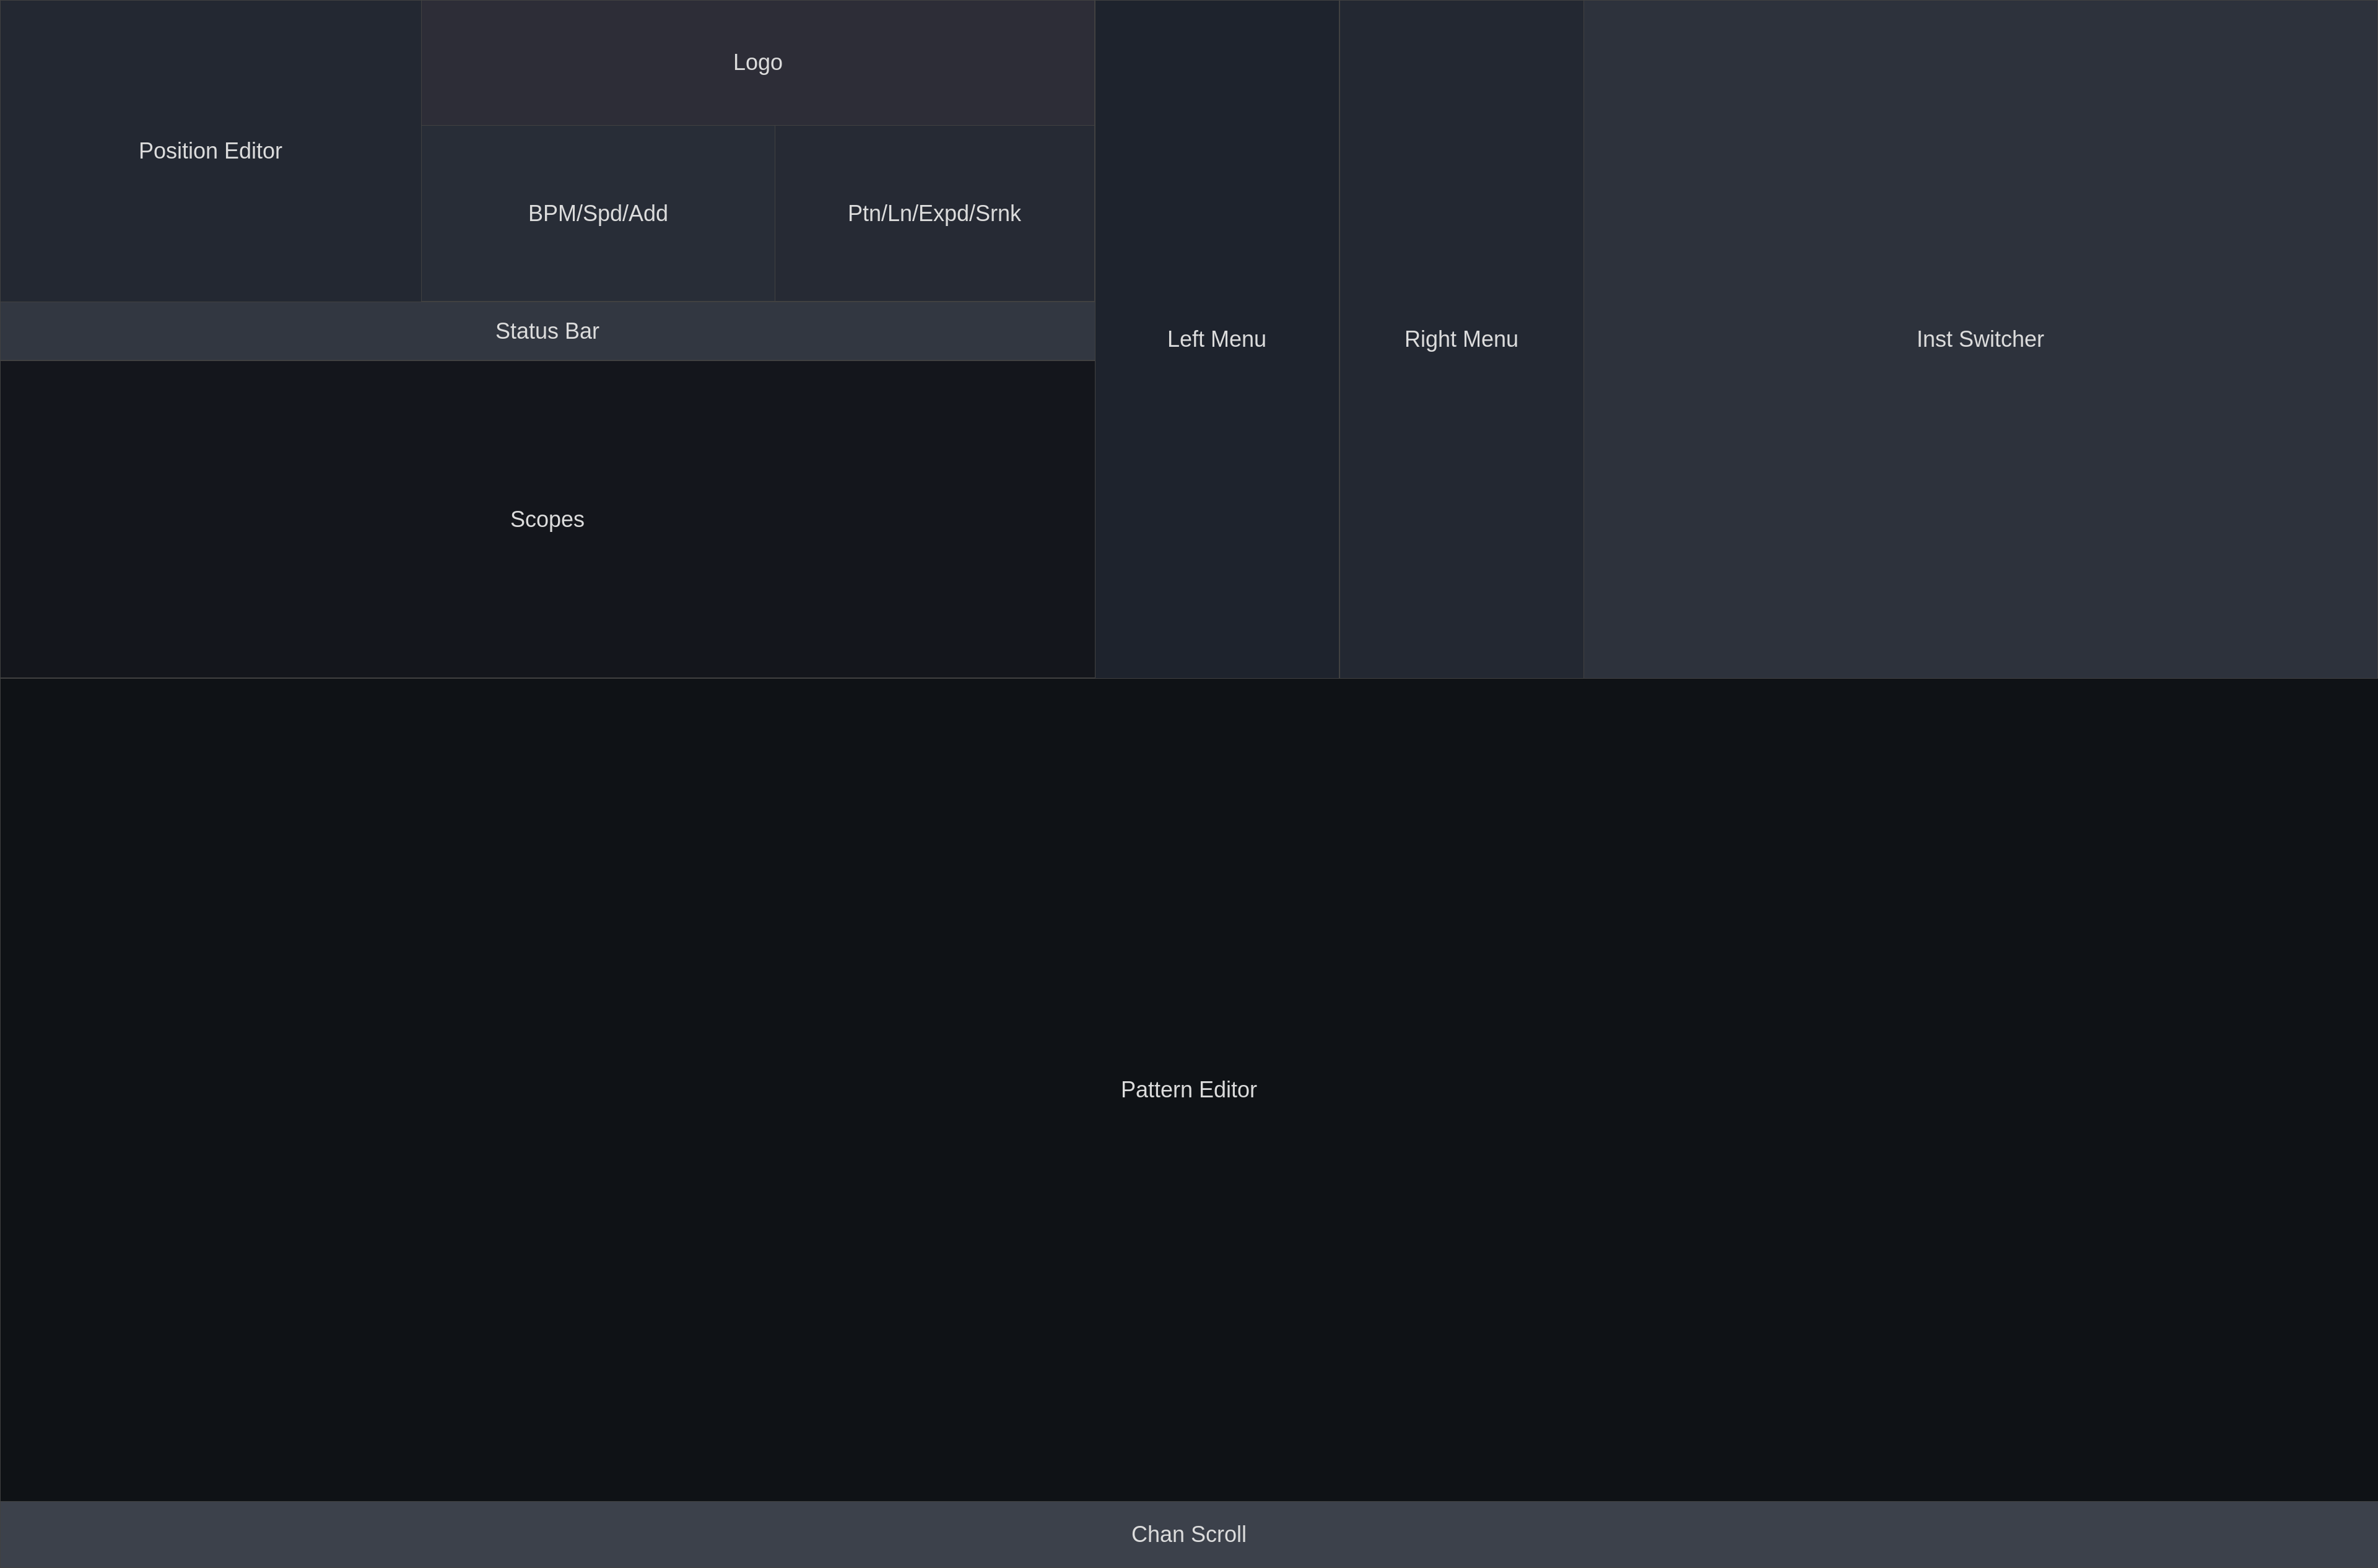Click the 'Pattern Editor' text label

pyautogui.click(x=1188, y=1090)
